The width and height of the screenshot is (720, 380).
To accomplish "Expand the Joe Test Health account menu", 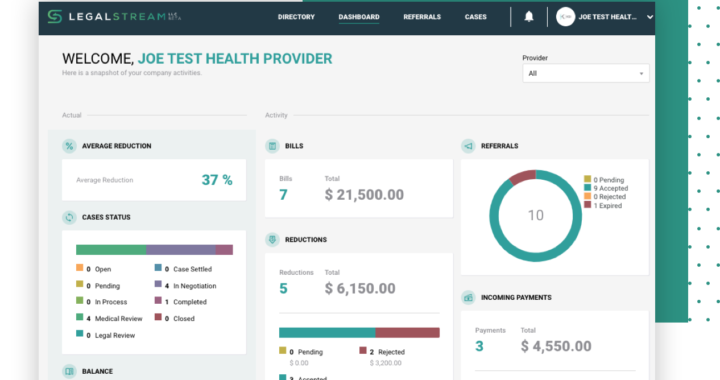I will click(x=650, y=17).
